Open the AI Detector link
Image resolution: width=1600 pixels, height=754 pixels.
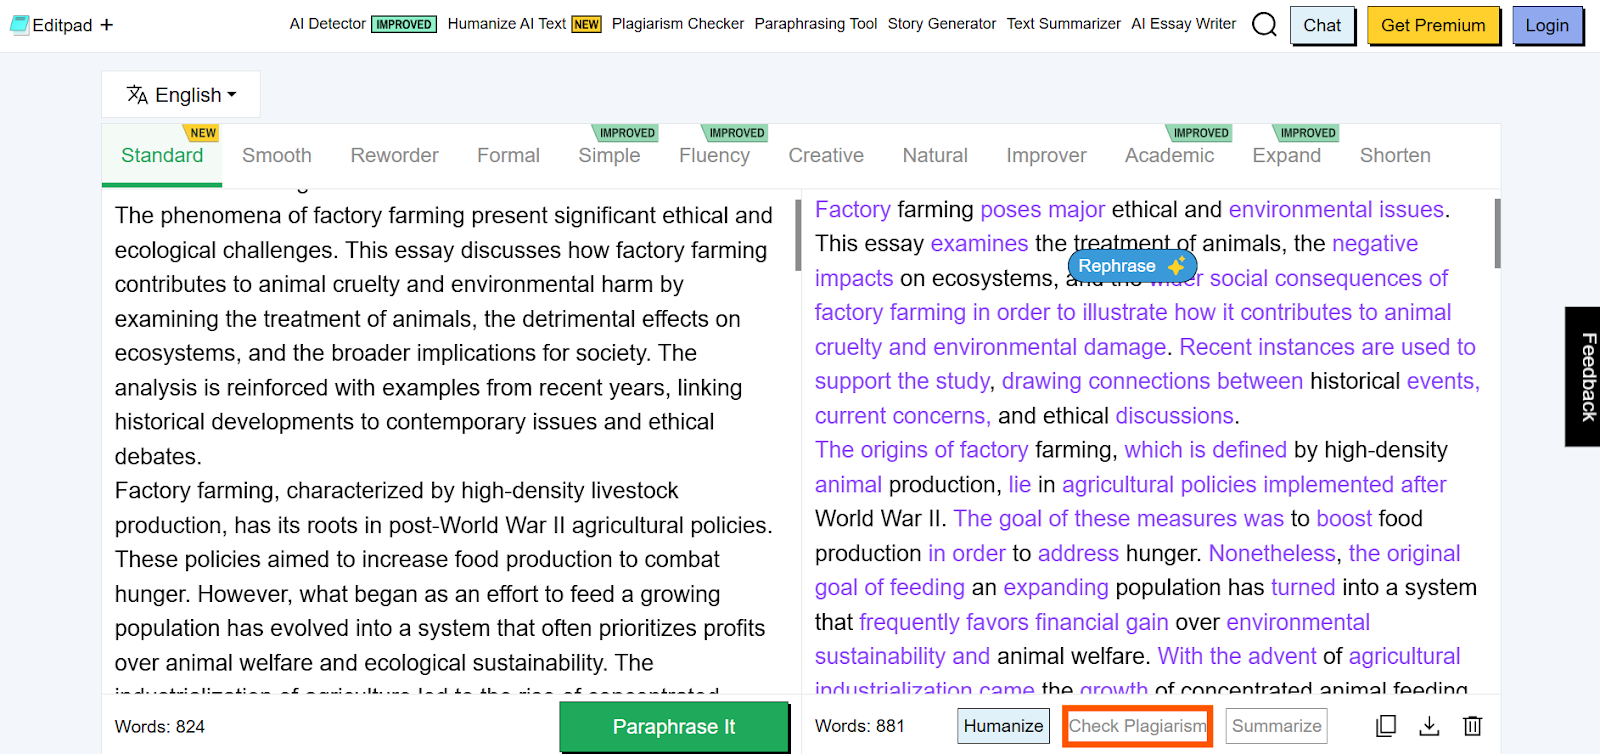[x=328, y=24]
